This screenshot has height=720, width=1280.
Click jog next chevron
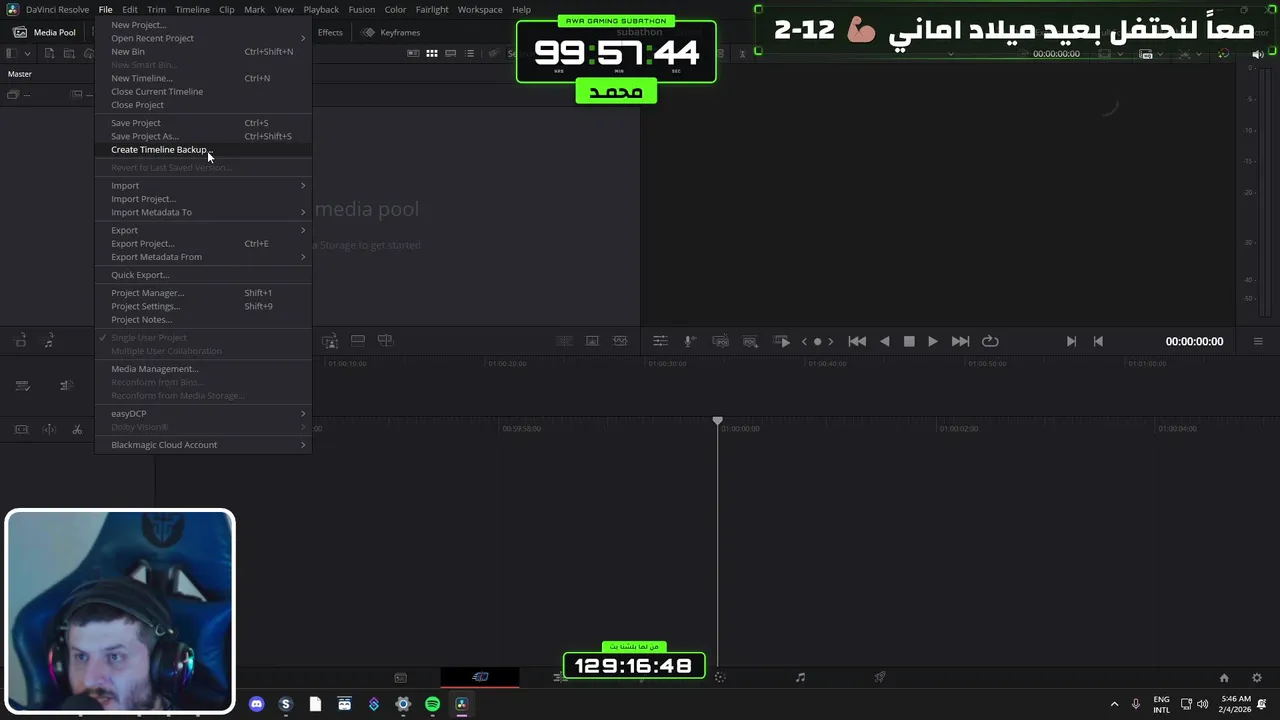830,342
